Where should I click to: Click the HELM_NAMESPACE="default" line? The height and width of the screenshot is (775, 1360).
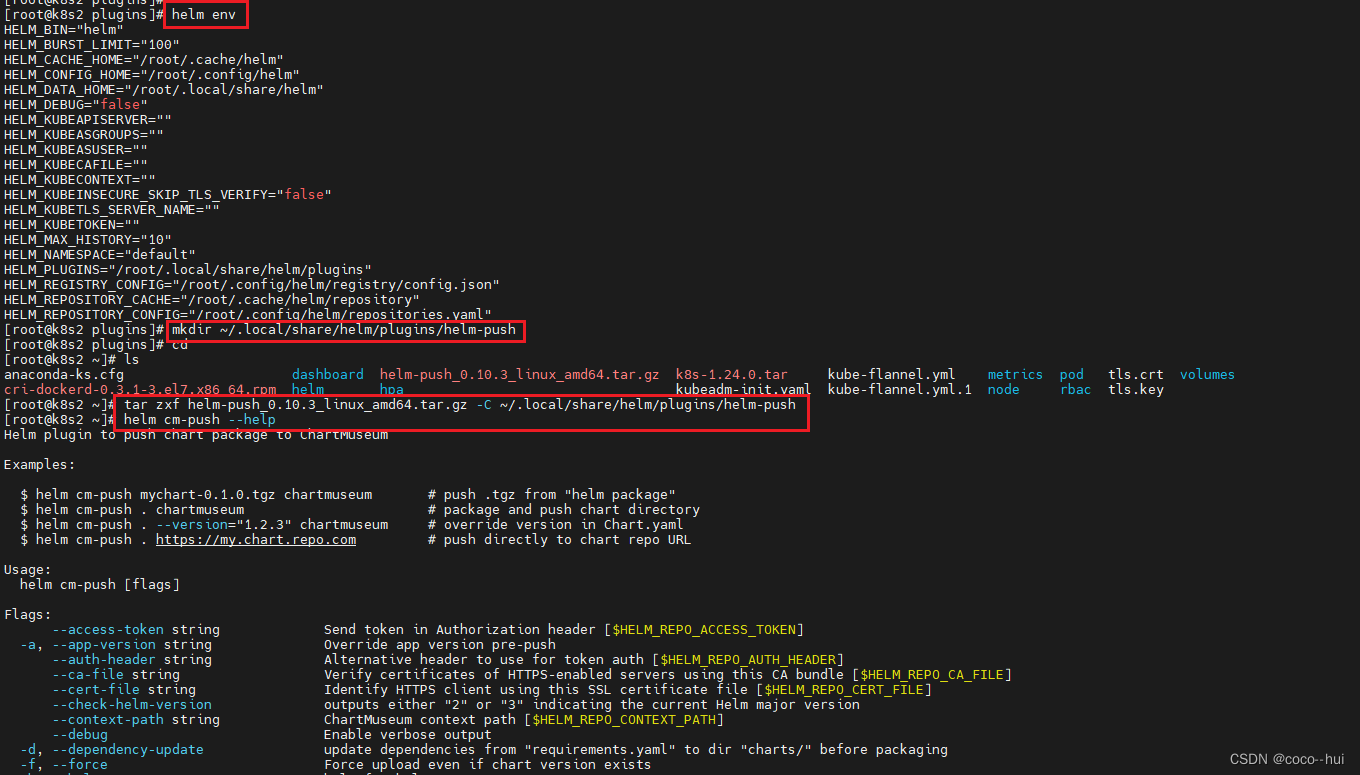(100, 255)
